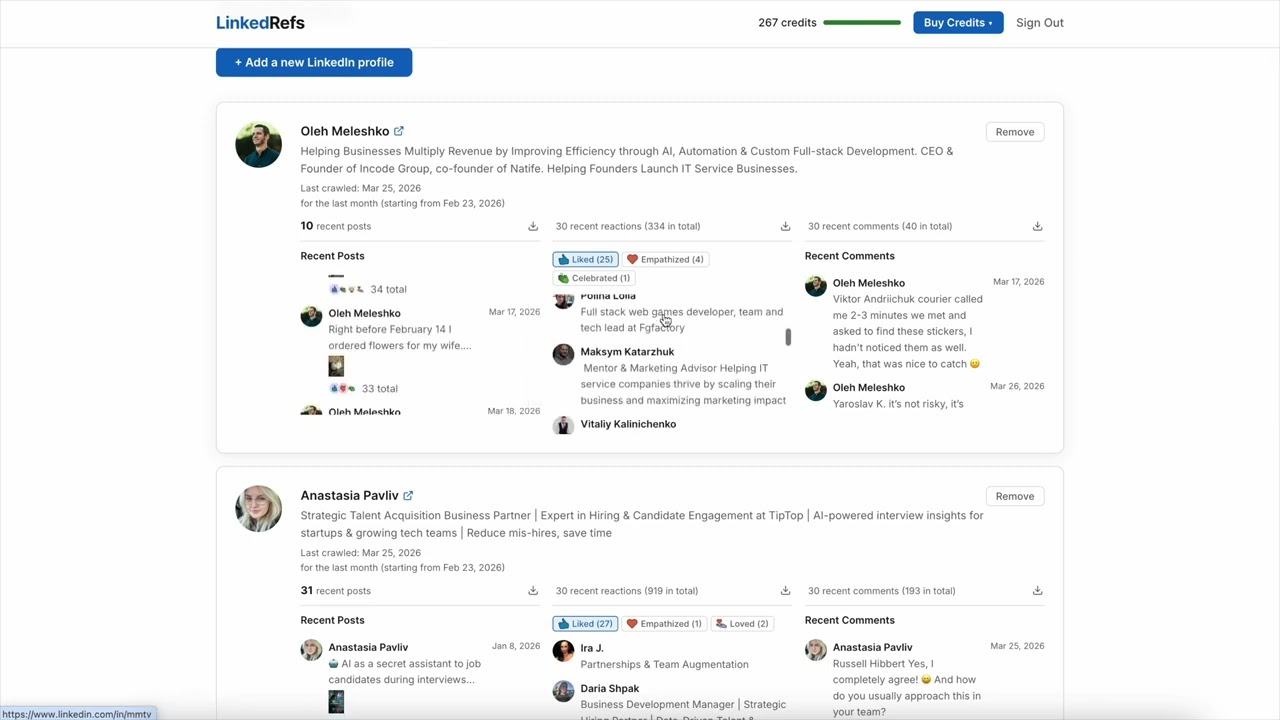Sign out of the account
This screenshot has width=1280, height=720.
(1039, 22)
